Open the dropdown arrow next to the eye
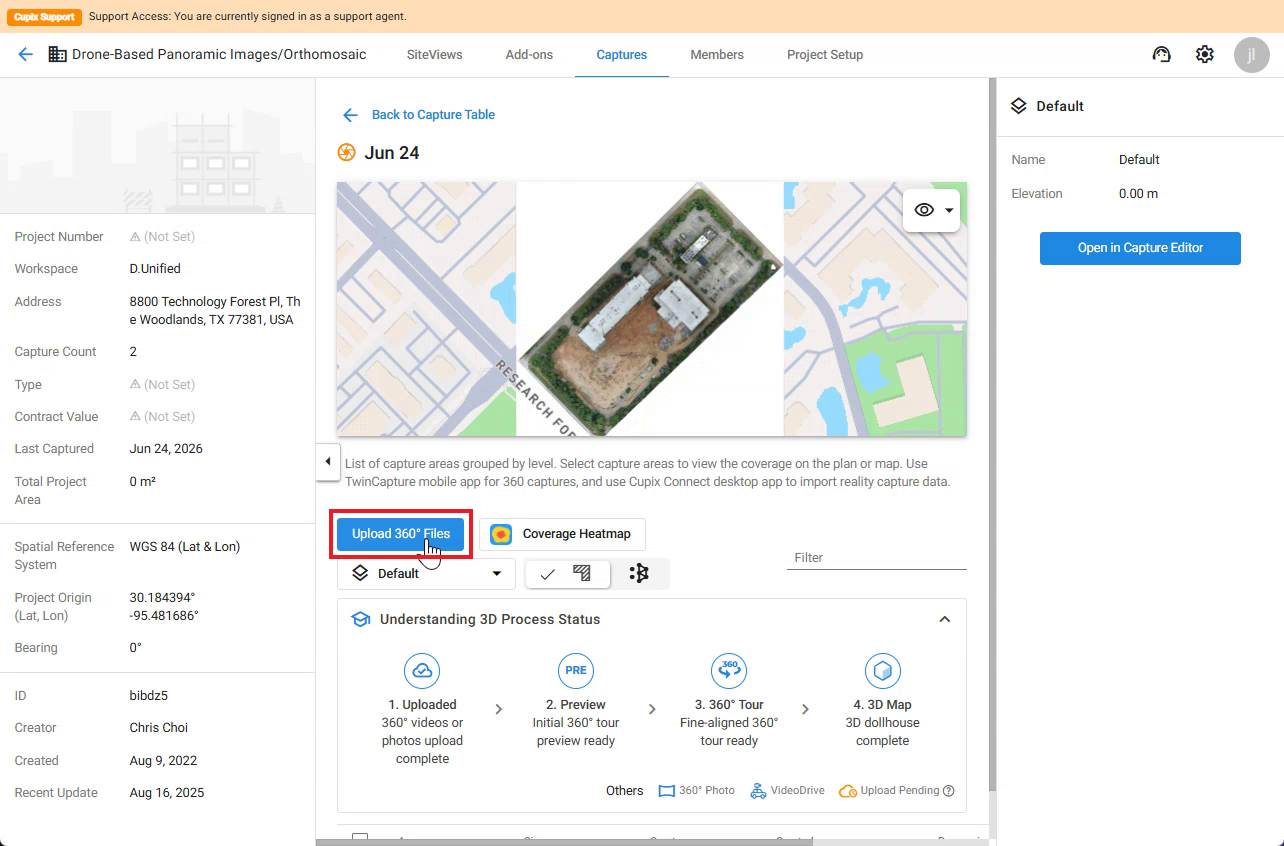1284x846 pixels. point(949,211)
